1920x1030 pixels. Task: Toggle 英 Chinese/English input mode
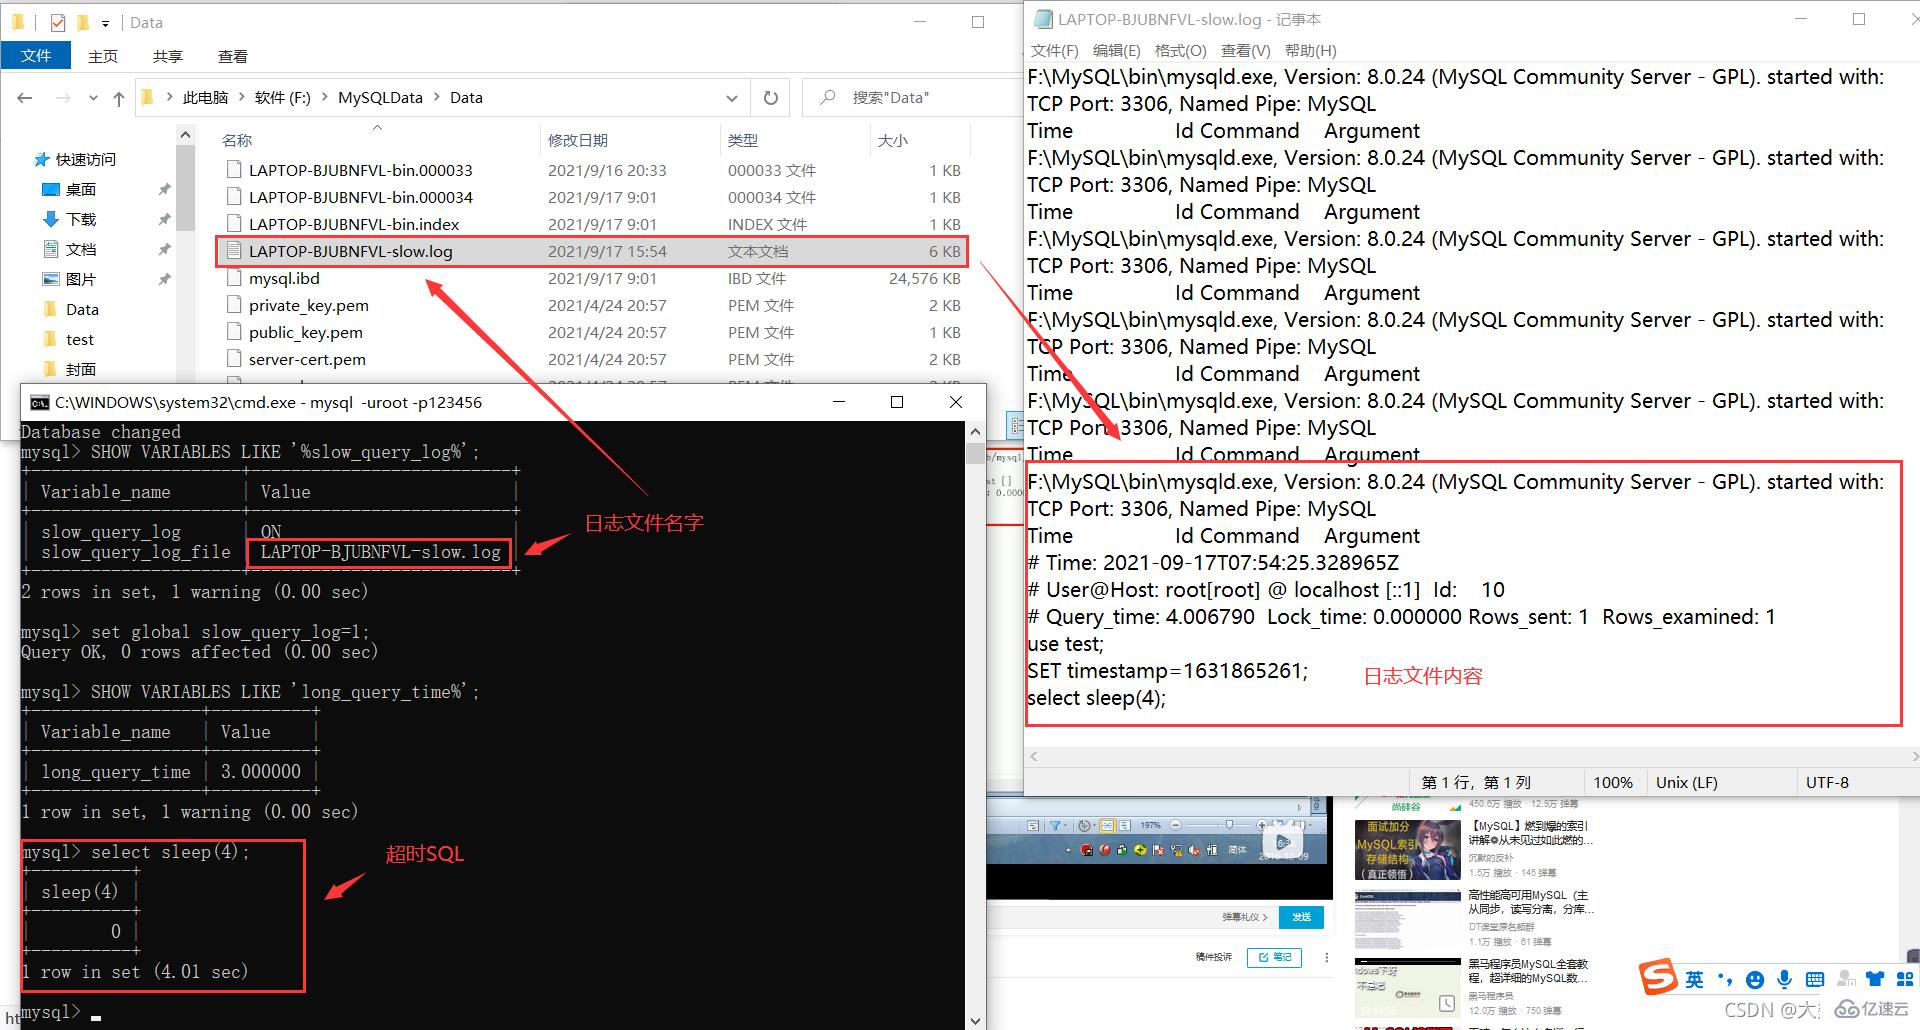1695,979
